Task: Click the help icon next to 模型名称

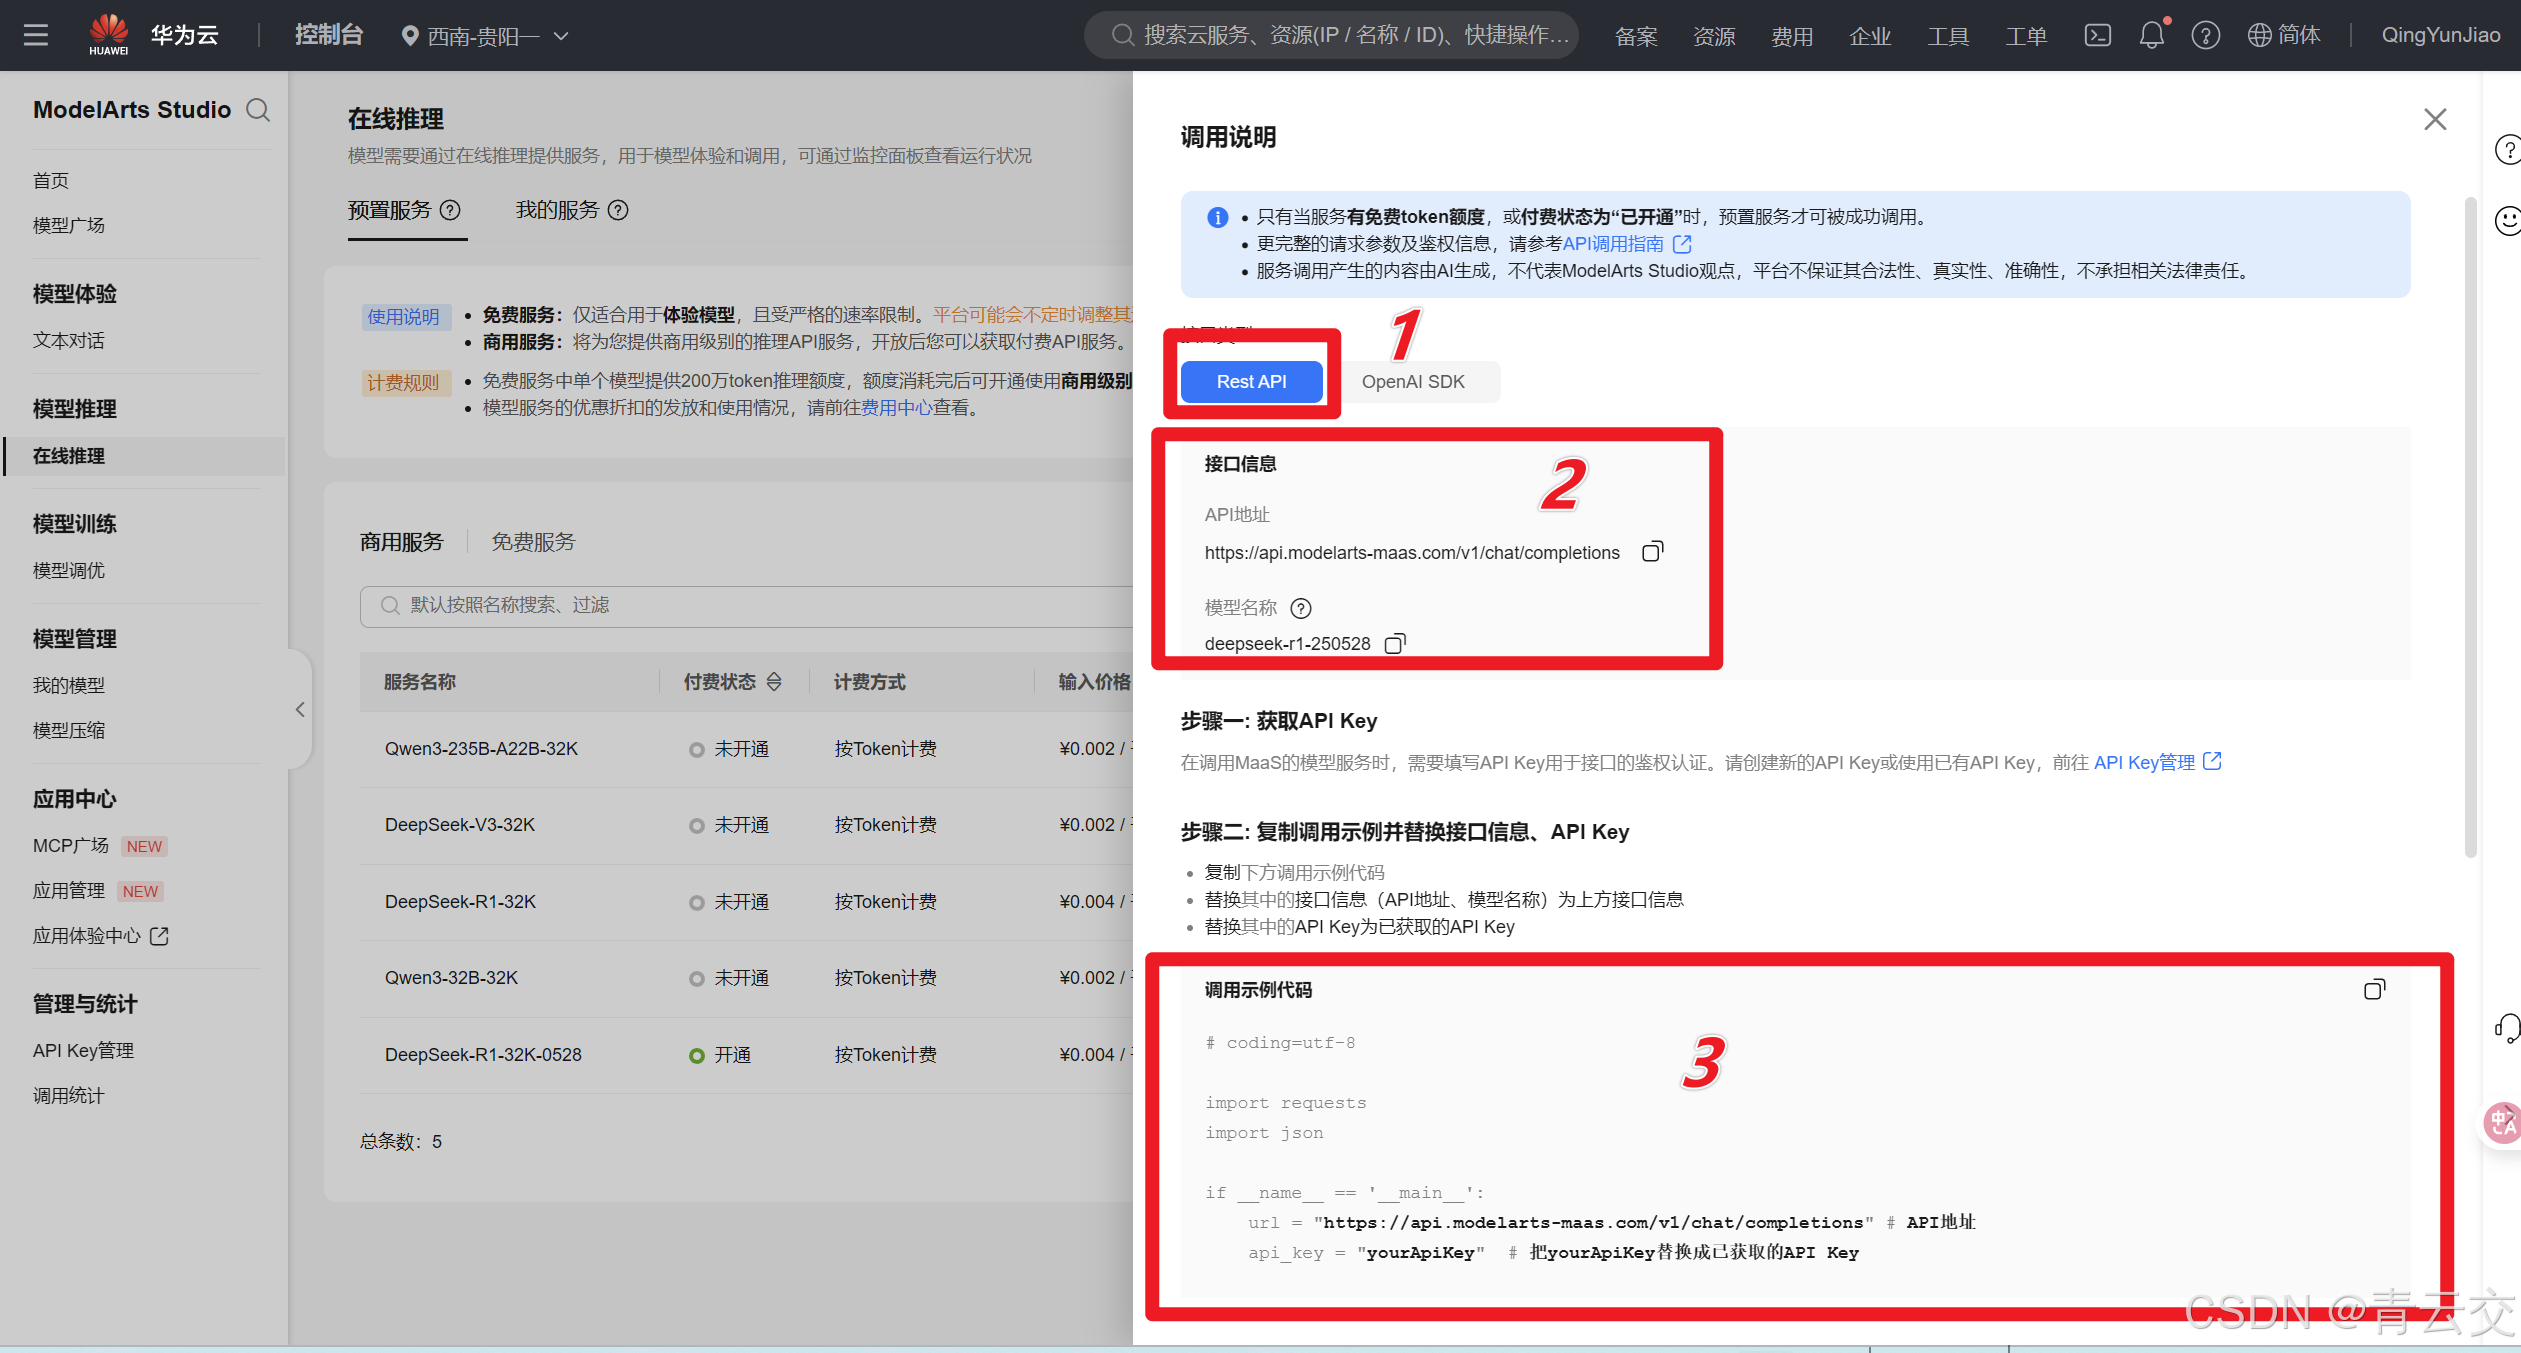Action: click(x=1301, y=608)
